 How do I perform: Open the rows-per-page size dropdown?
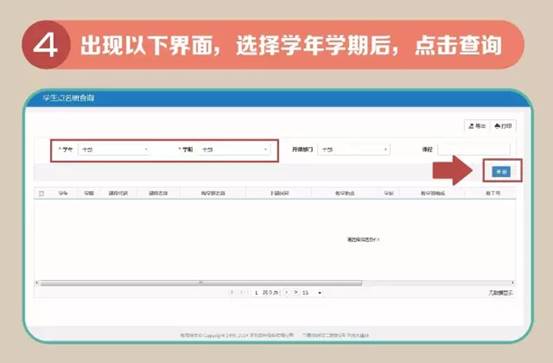312,293
